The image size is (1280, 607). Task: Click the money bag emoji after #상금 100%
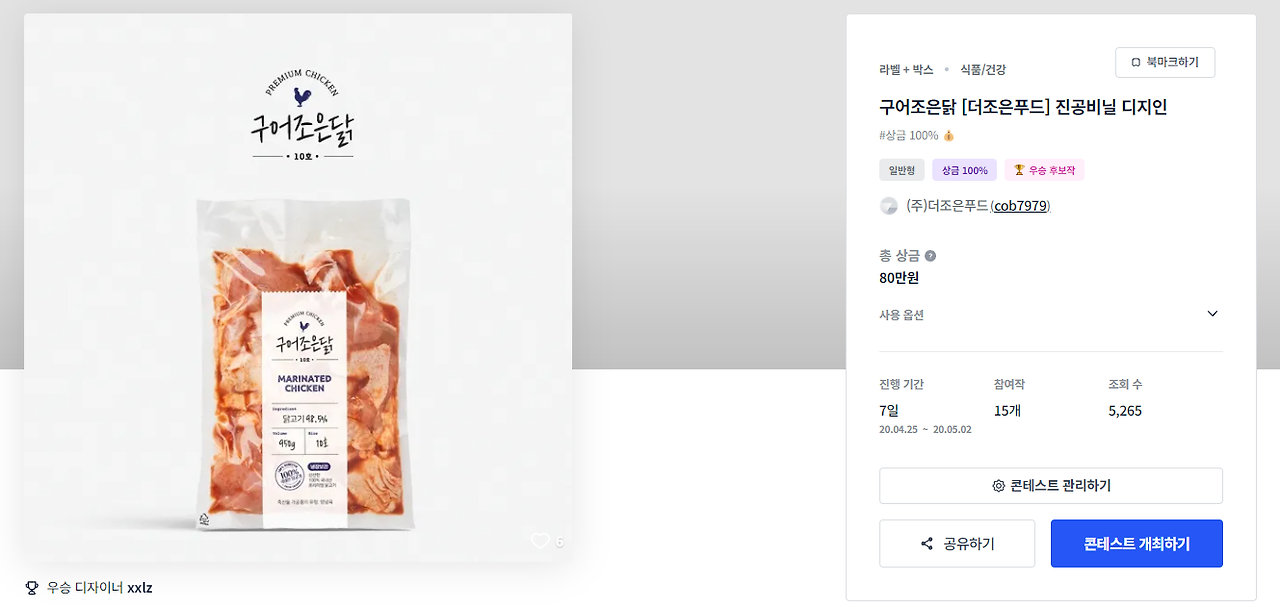tap(949, 136)
